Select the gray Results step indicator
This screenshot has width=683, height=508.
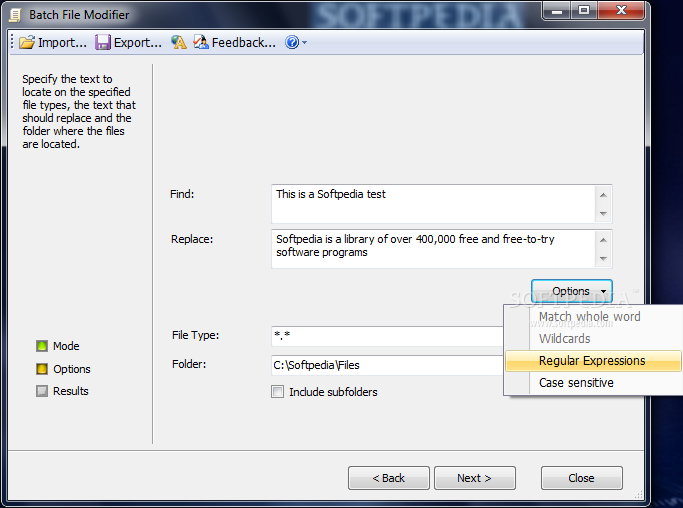[42, 391]
